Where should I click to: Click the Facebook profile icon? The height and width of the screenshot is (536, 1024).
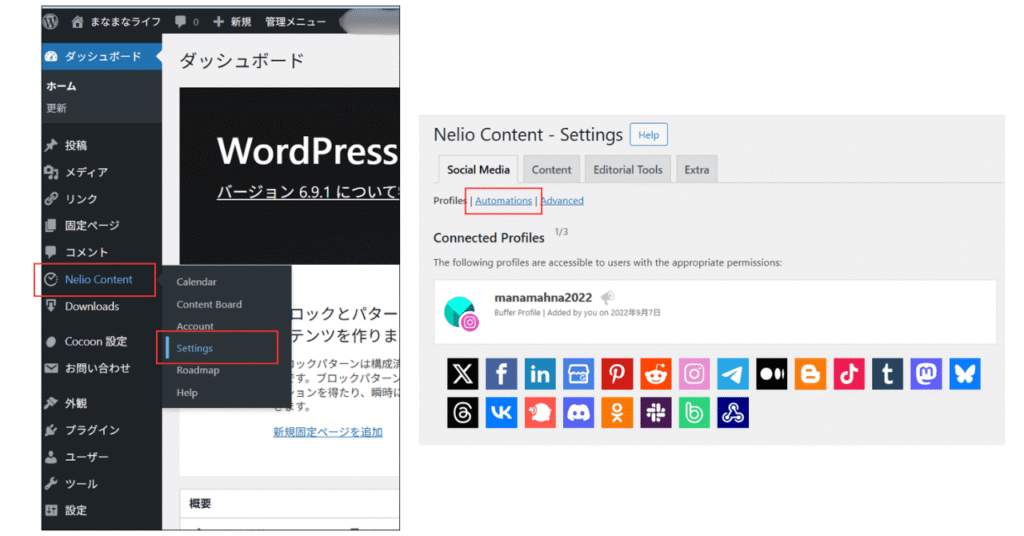[x=501, y=374]
